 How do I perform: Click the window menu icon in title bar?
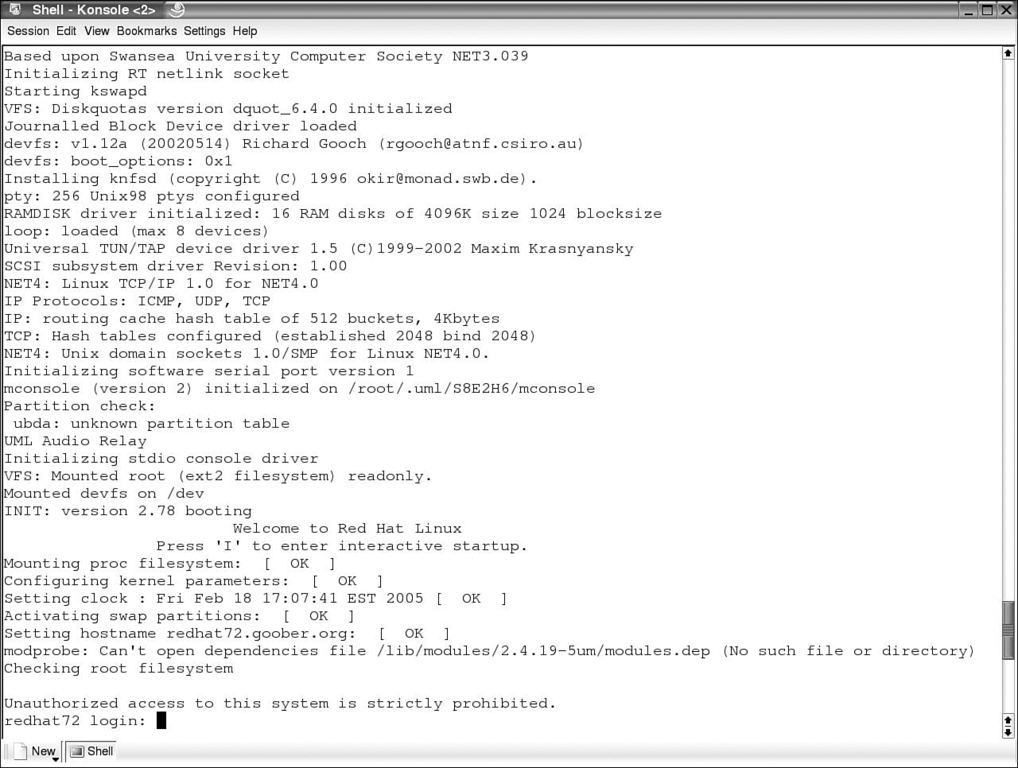pyautogui.click(x=14, y=10)
